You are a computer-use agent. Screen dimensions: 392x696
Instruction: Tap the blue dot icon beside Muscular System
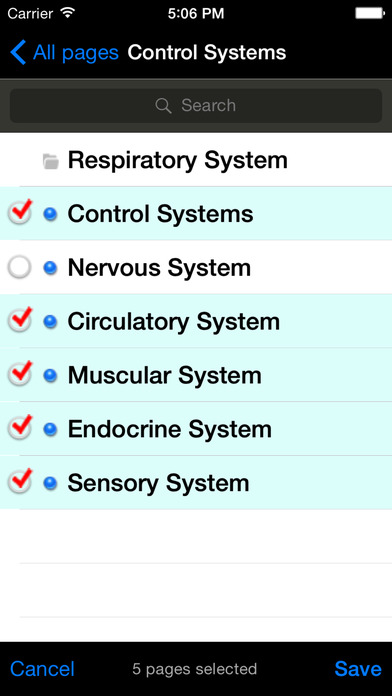pyautogui.click(x=50, y=376)
